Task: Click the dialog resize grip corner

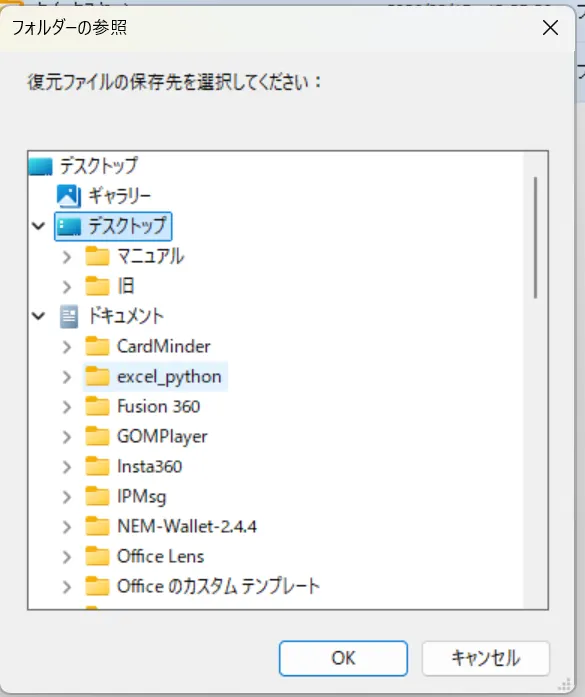Action: 564,685
